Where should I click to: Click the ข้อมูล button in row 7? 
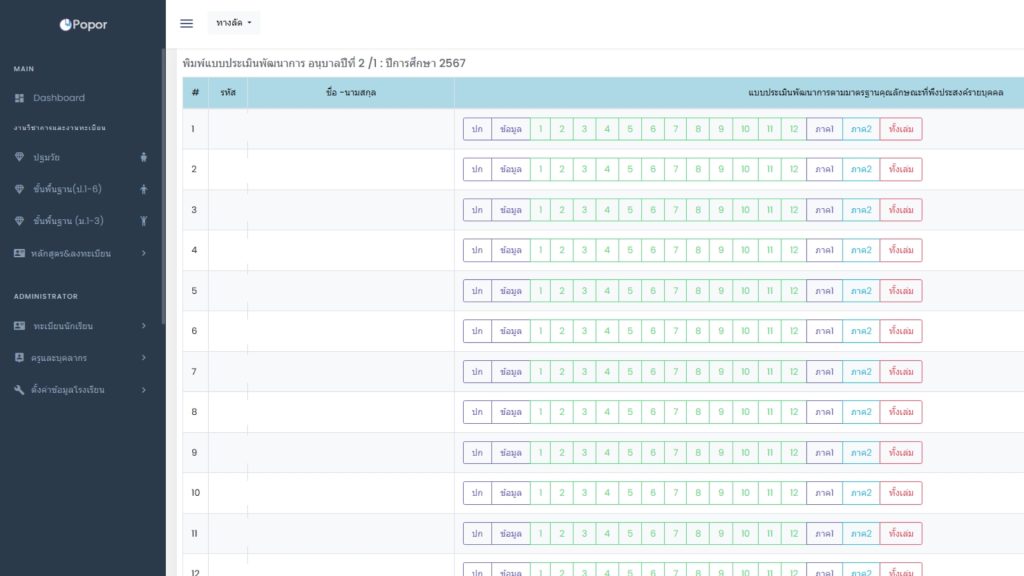tap(510, 372)
